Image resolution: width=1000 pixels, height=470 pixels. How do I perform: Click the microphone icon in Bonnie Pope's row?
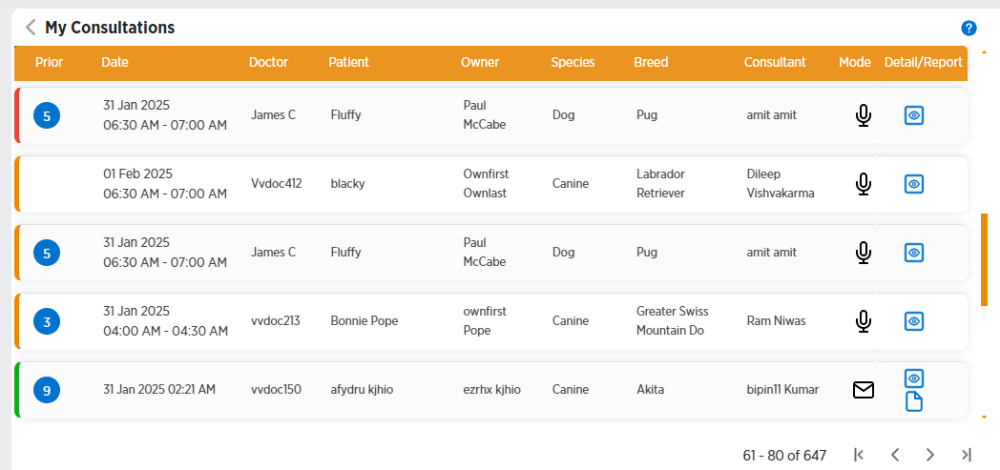click(863, 321)
